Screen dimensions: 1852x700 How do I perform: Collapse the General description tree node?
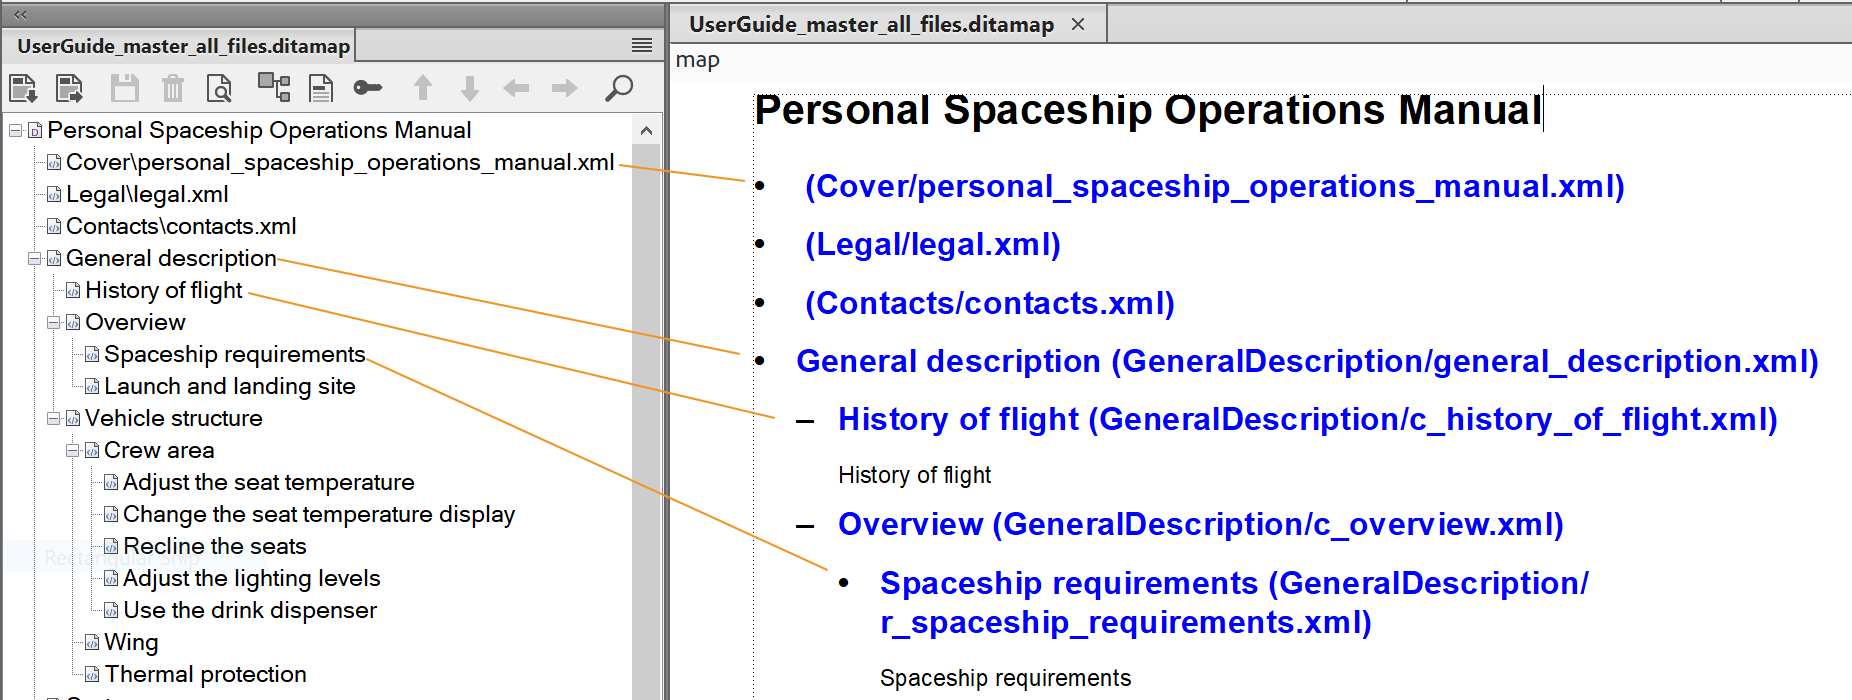point(35,259)
